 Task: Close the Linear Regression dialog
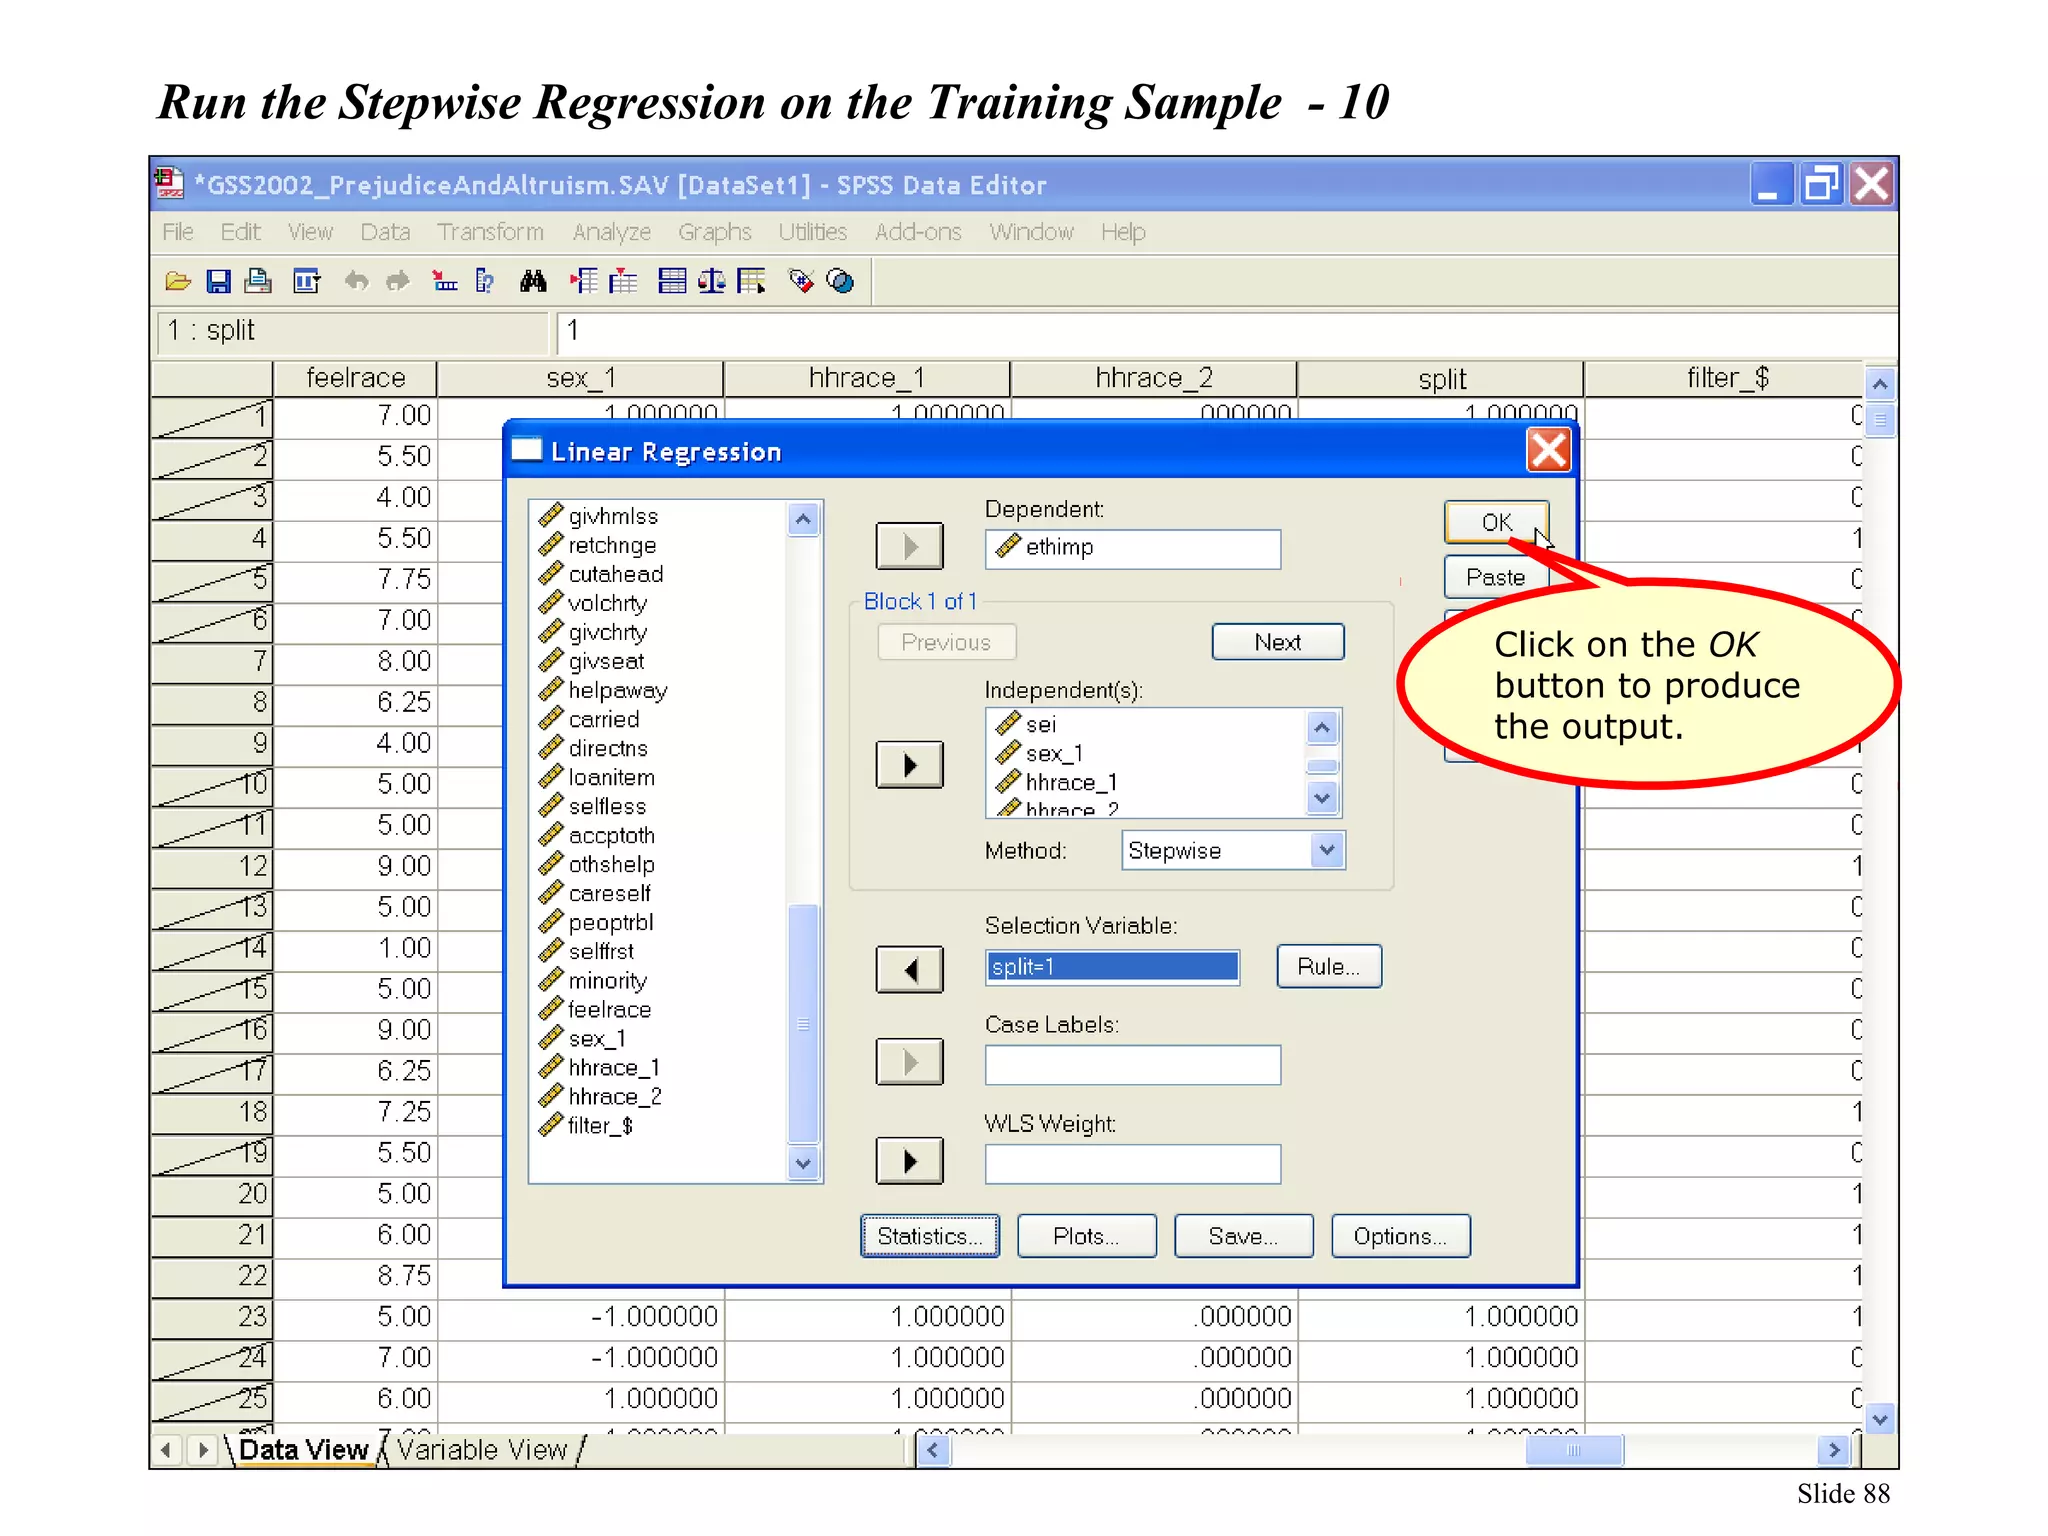tap(1549, 450)
